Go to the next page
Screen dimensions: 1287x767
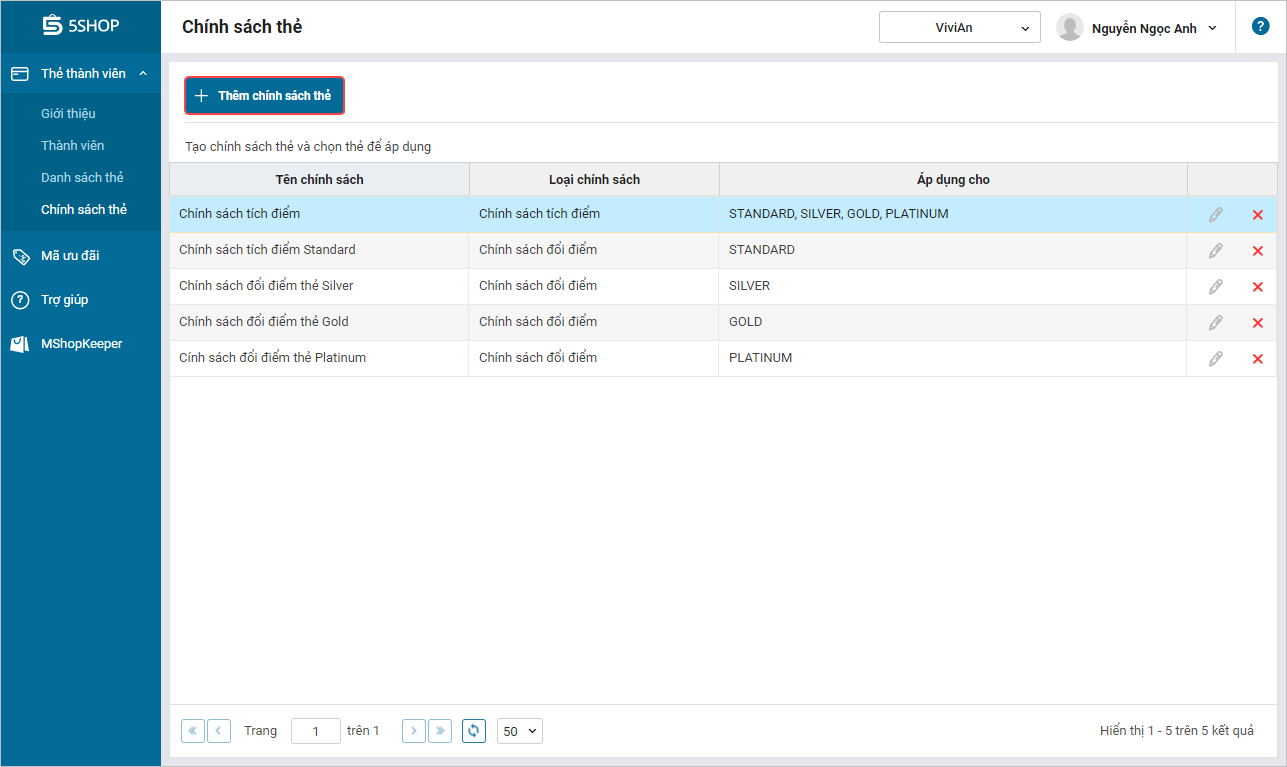(x=414, y=731)
